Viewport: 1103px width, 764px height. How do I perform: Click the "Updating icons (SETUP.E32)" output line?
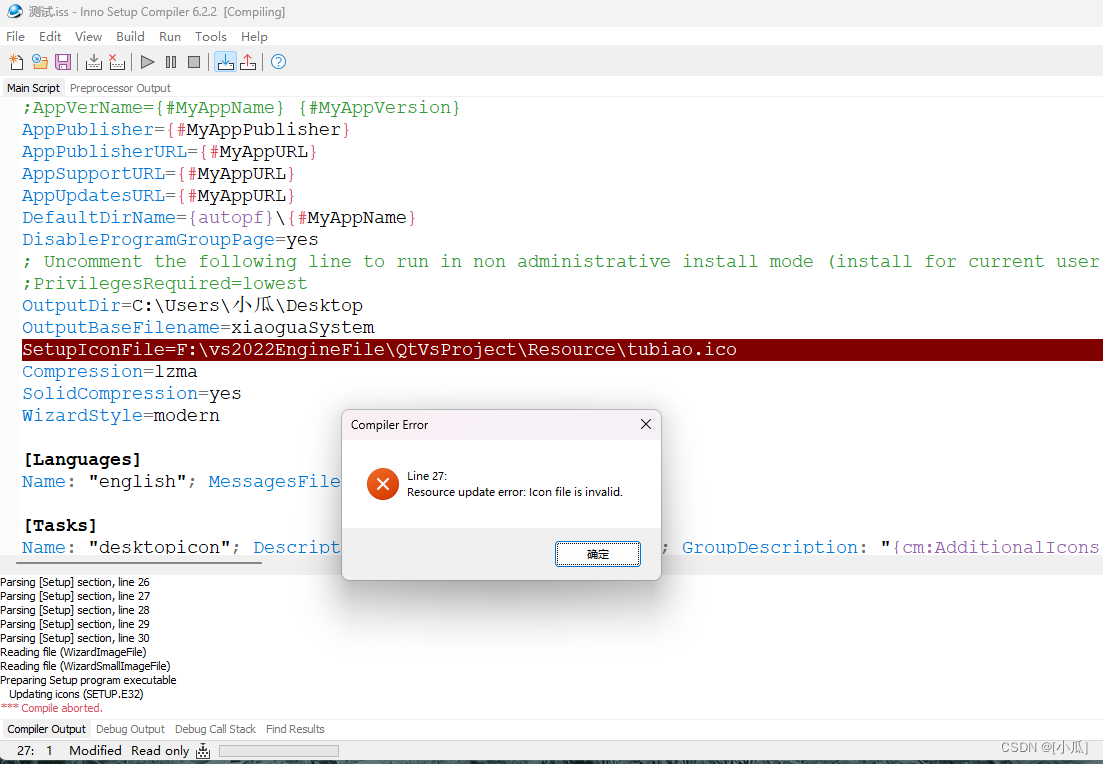point(76,694)
